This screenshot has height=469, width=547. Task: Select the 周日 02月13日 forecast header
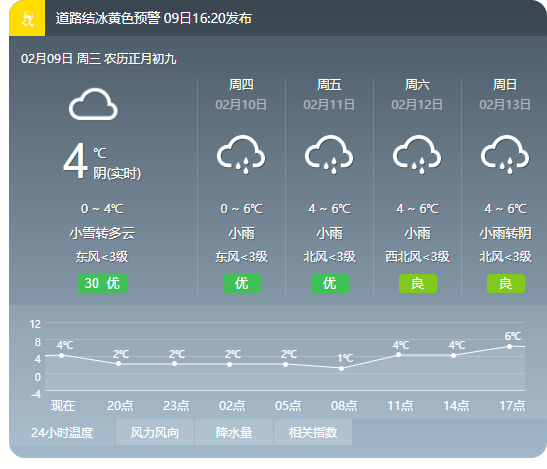coord(505,95)
